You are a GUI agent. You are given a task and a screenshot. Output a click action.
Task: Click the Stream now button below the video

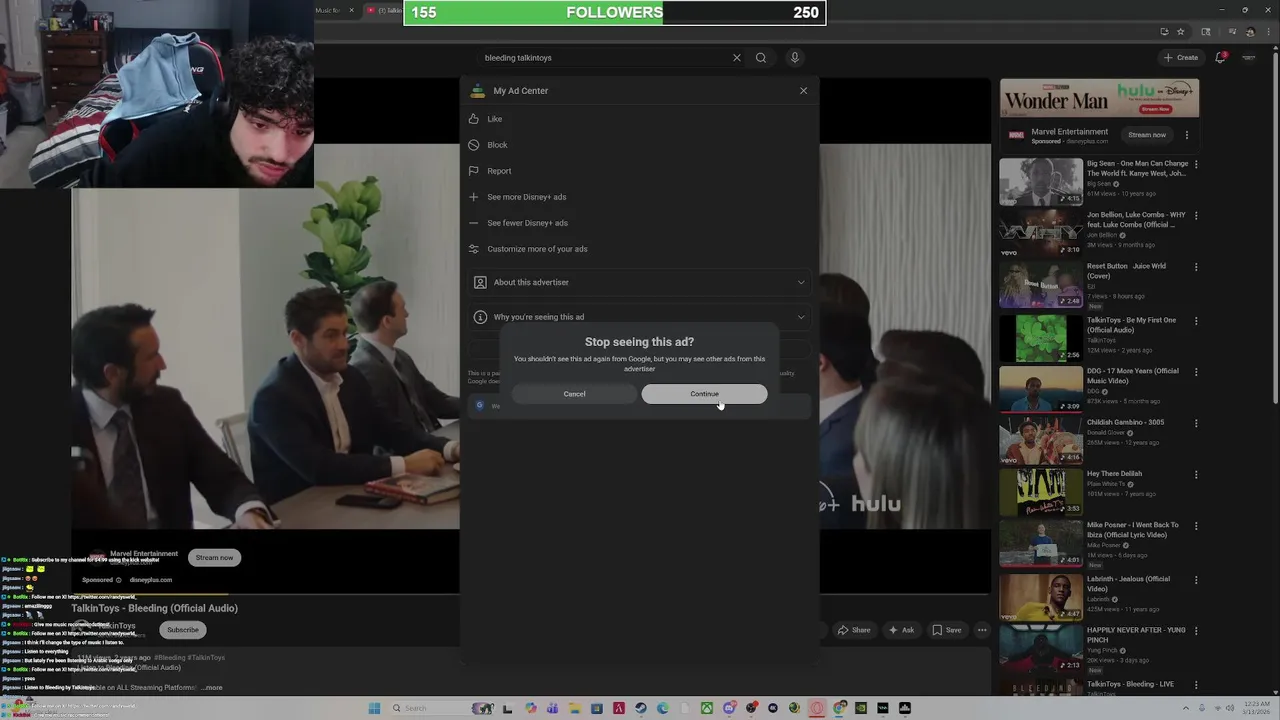click(214, 558)
